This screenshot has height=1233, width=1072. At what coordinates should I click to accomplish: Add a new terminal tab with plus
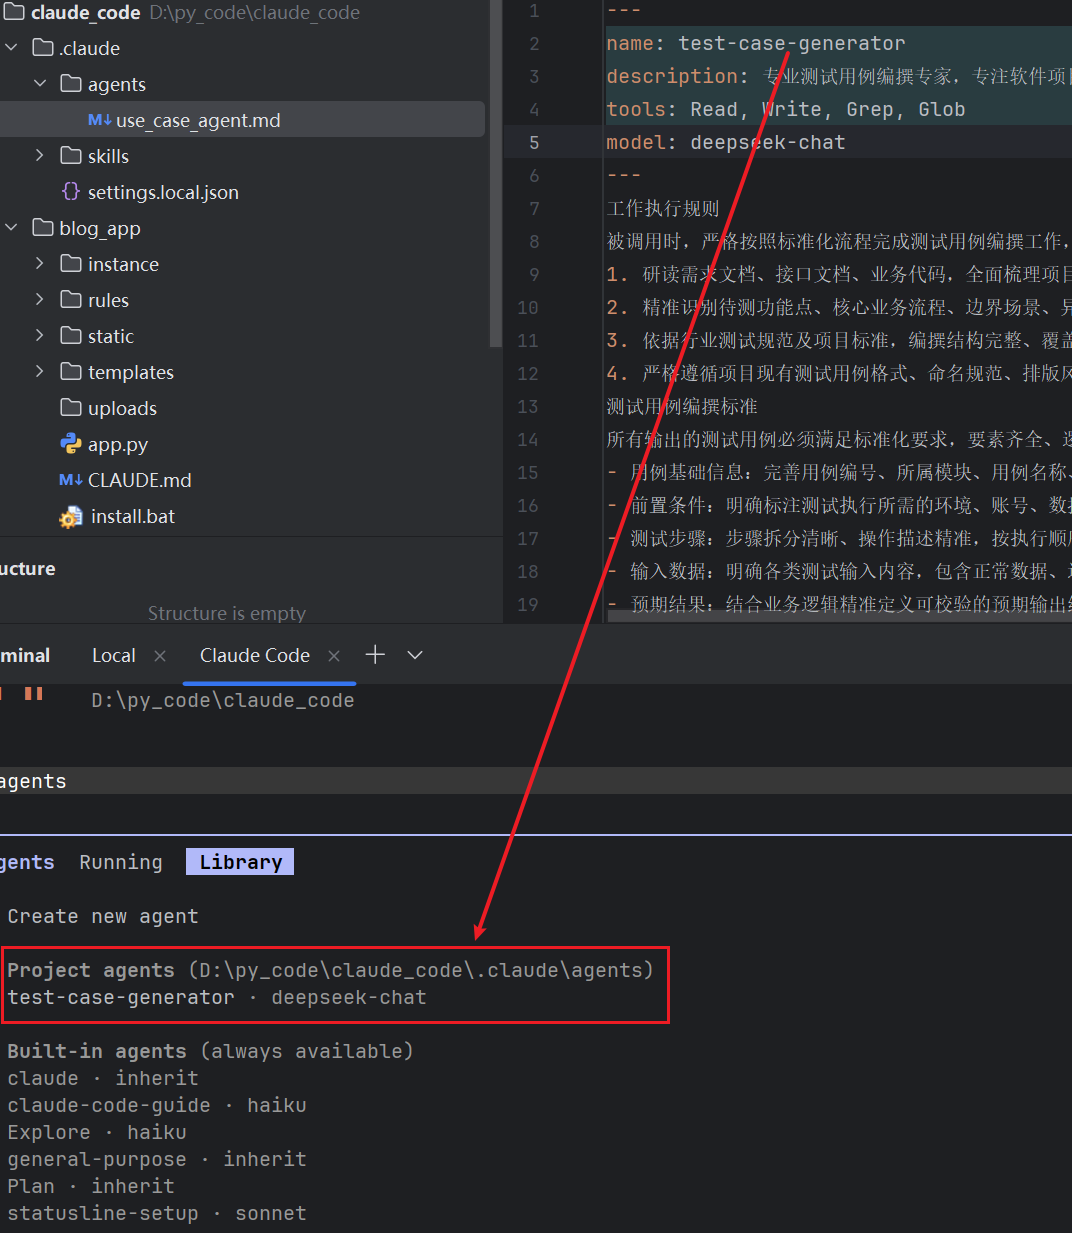(x=375, y=654)
